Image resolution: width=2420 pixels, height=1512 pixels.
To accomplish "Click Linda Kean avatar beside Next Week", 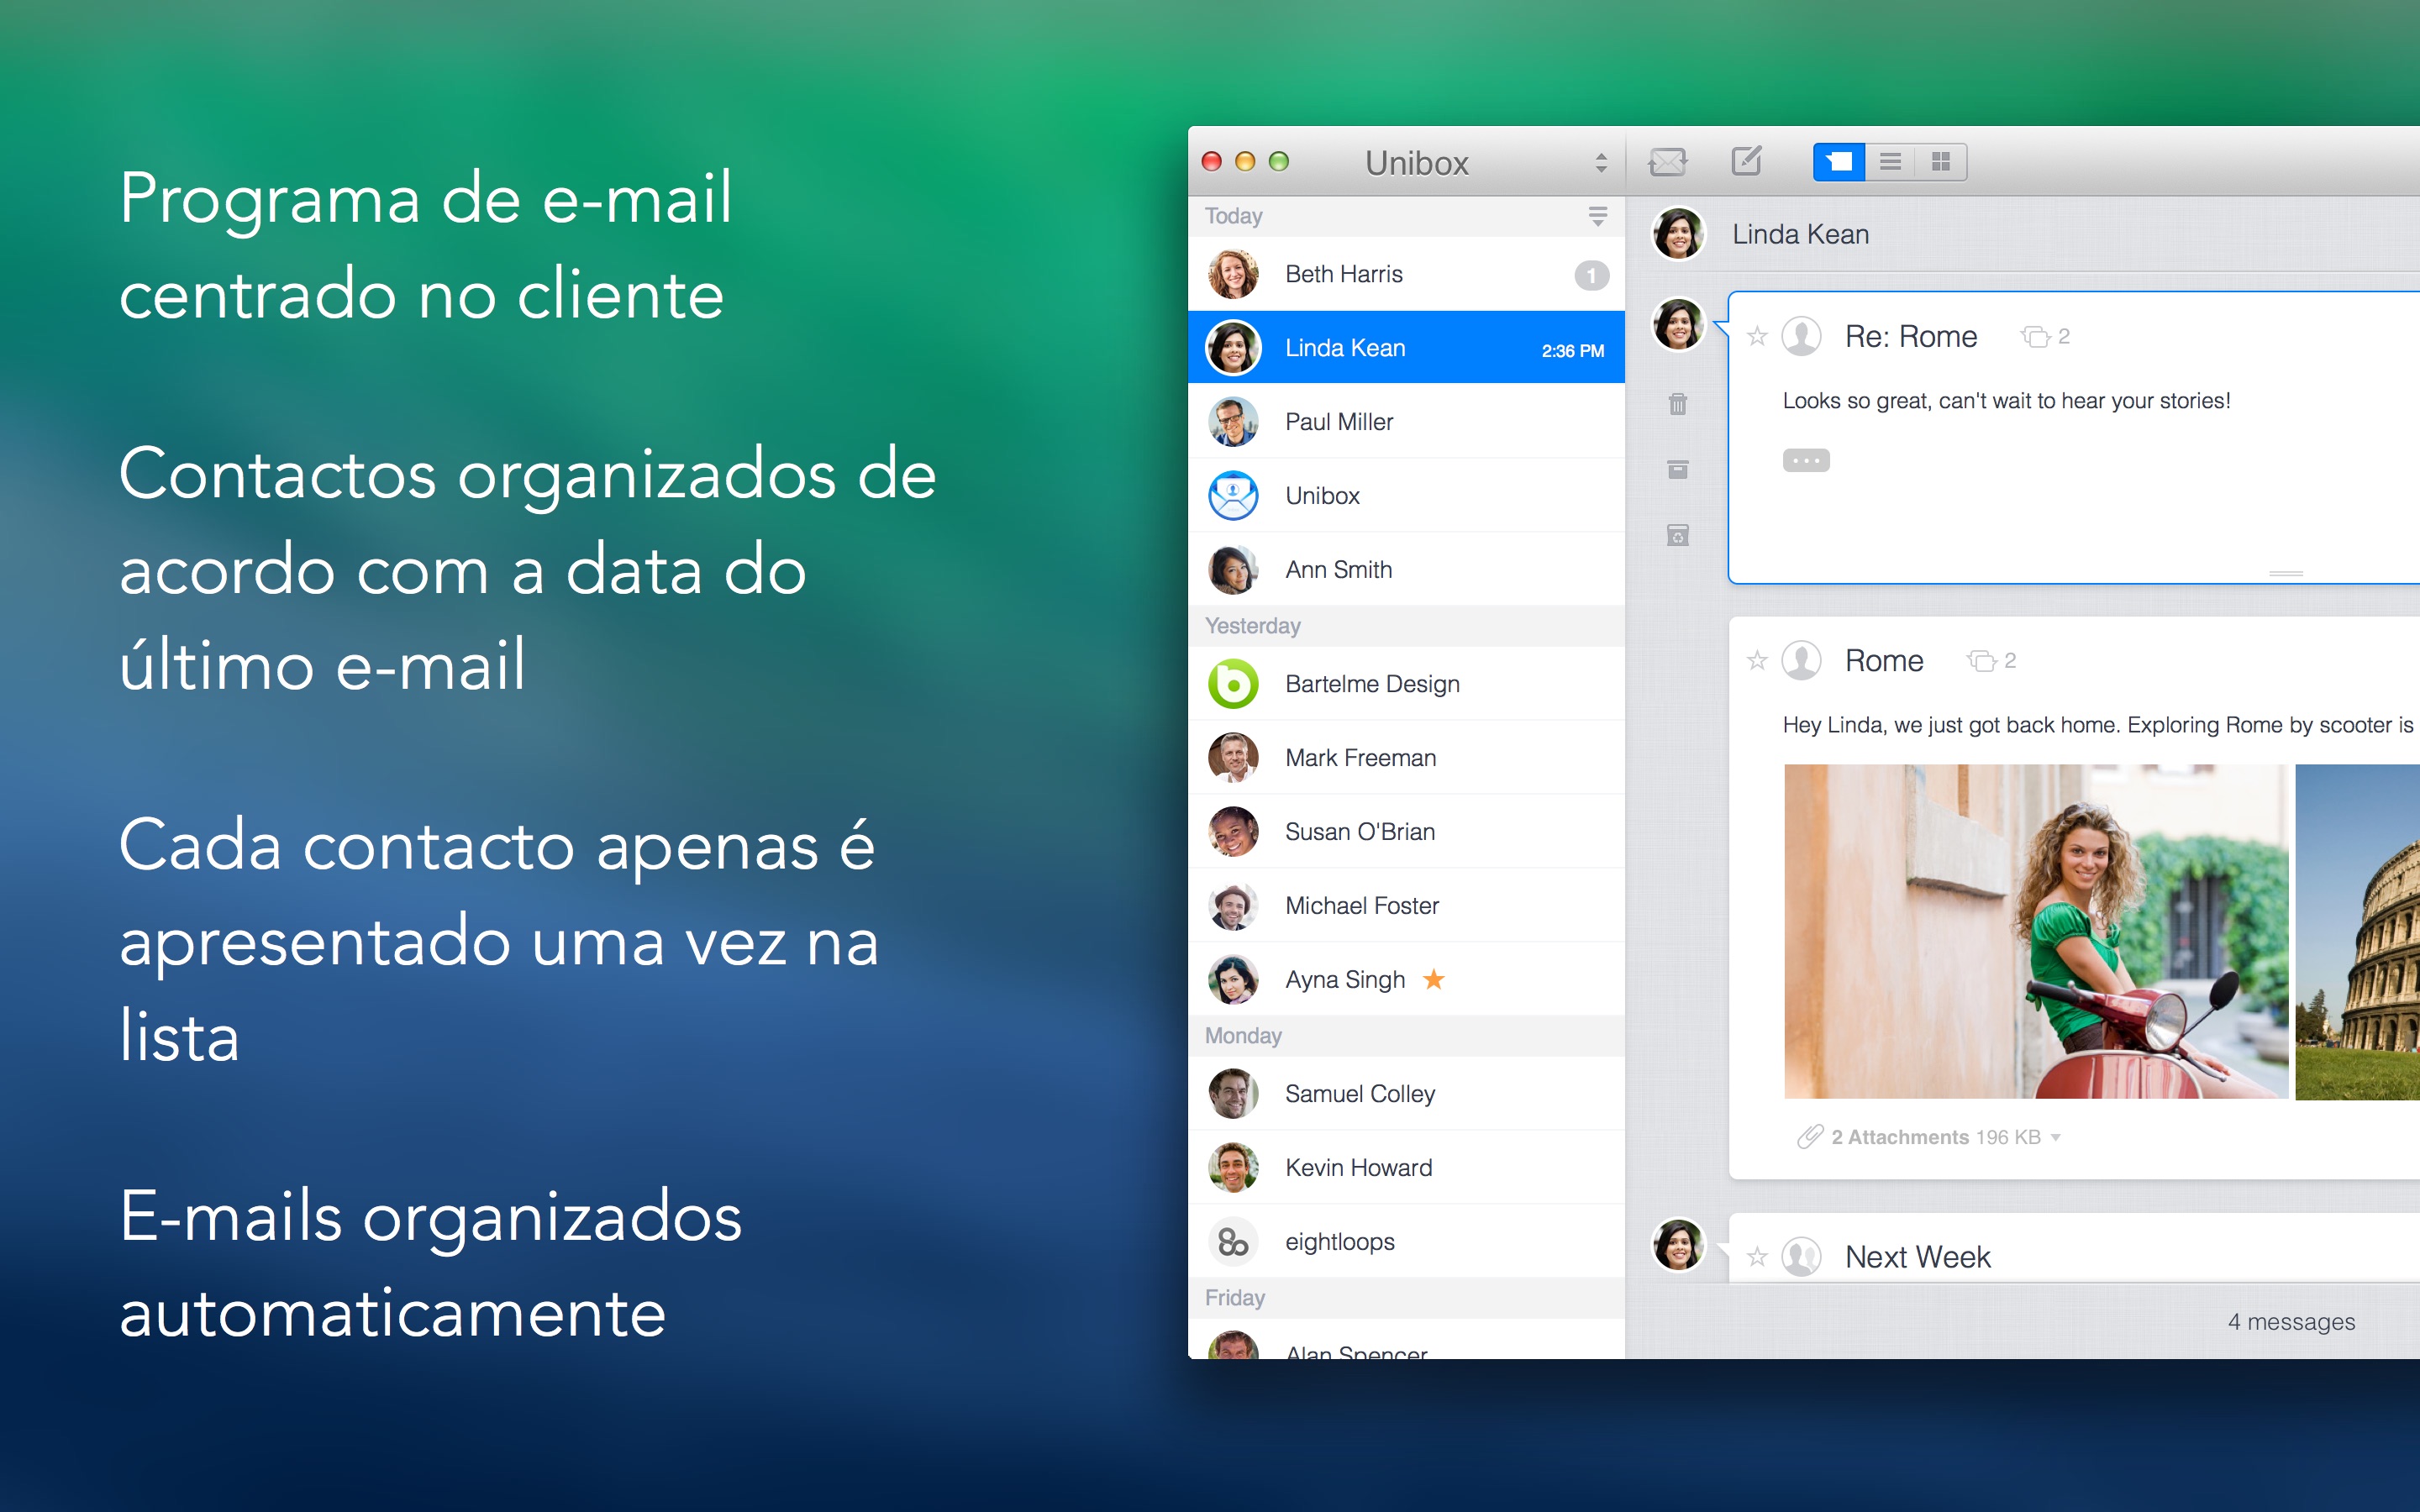I will coord(1679,1245).
